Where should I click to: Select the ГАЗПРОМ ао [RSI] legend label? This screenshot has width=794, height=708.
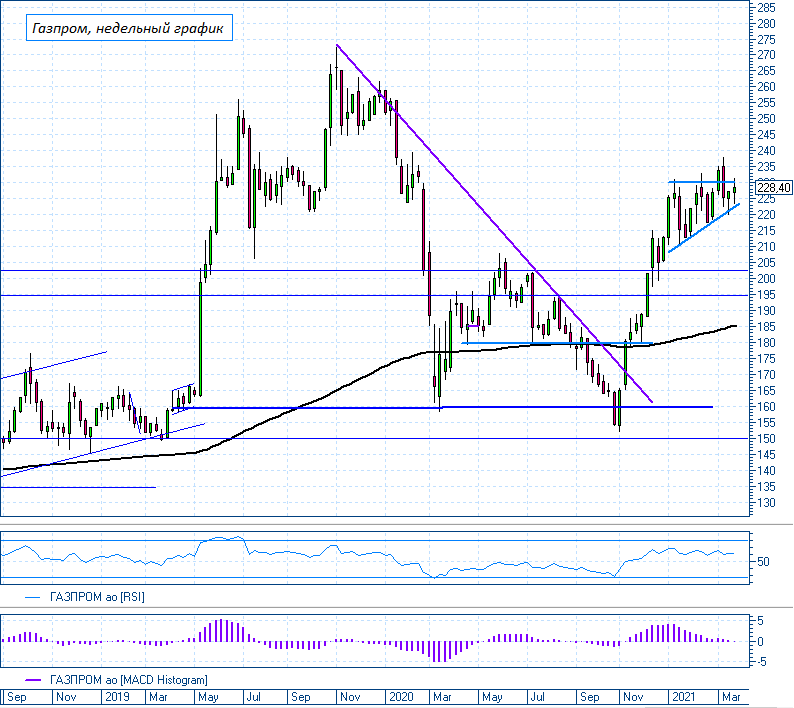[x=97, y=597]
